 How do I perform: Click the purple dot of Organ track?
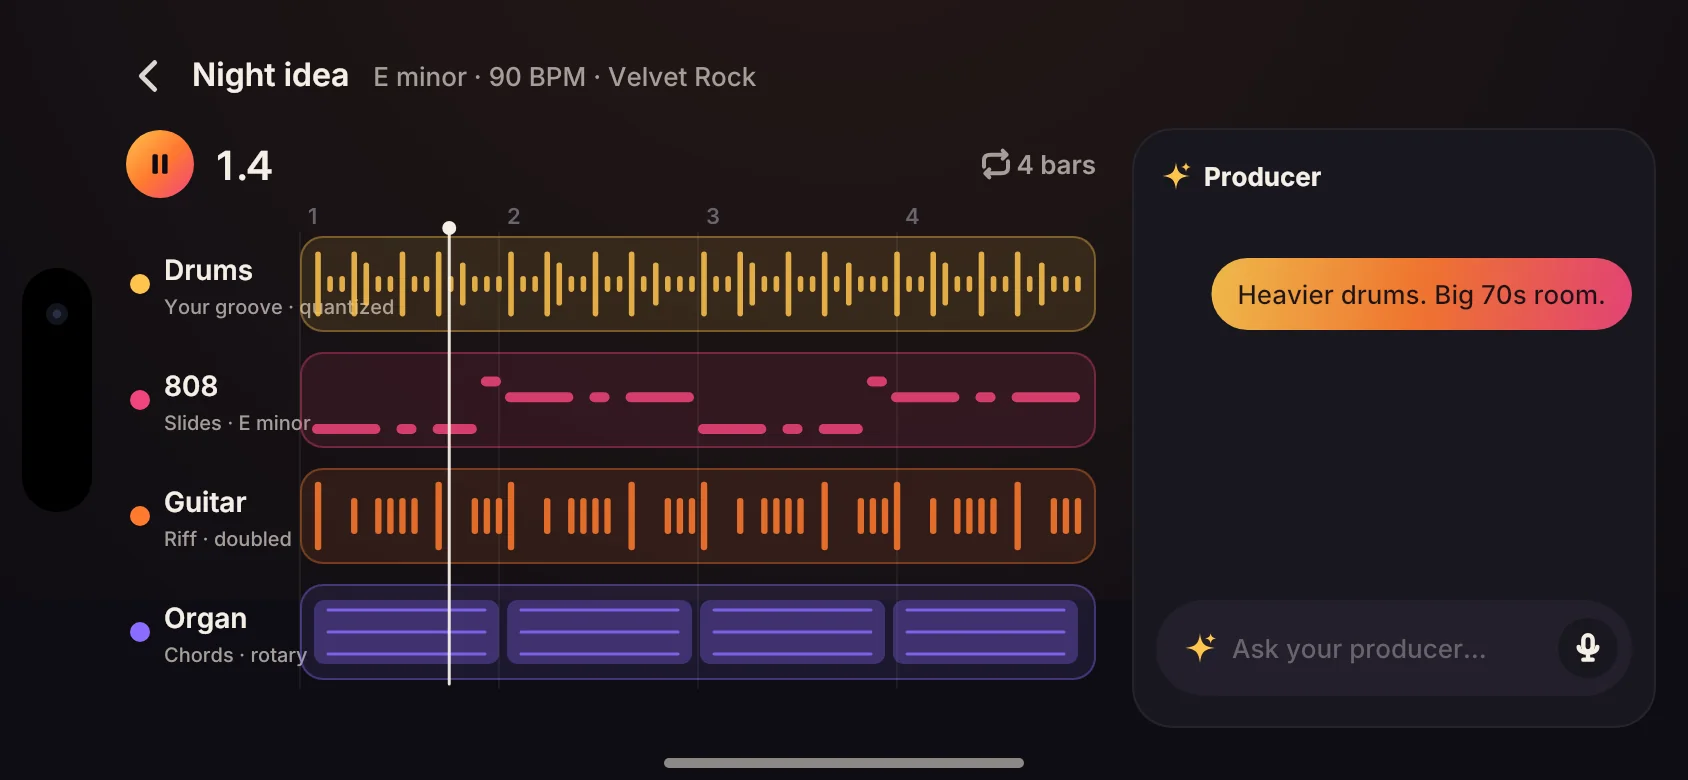pyautogui.click(x=140, y=632)
